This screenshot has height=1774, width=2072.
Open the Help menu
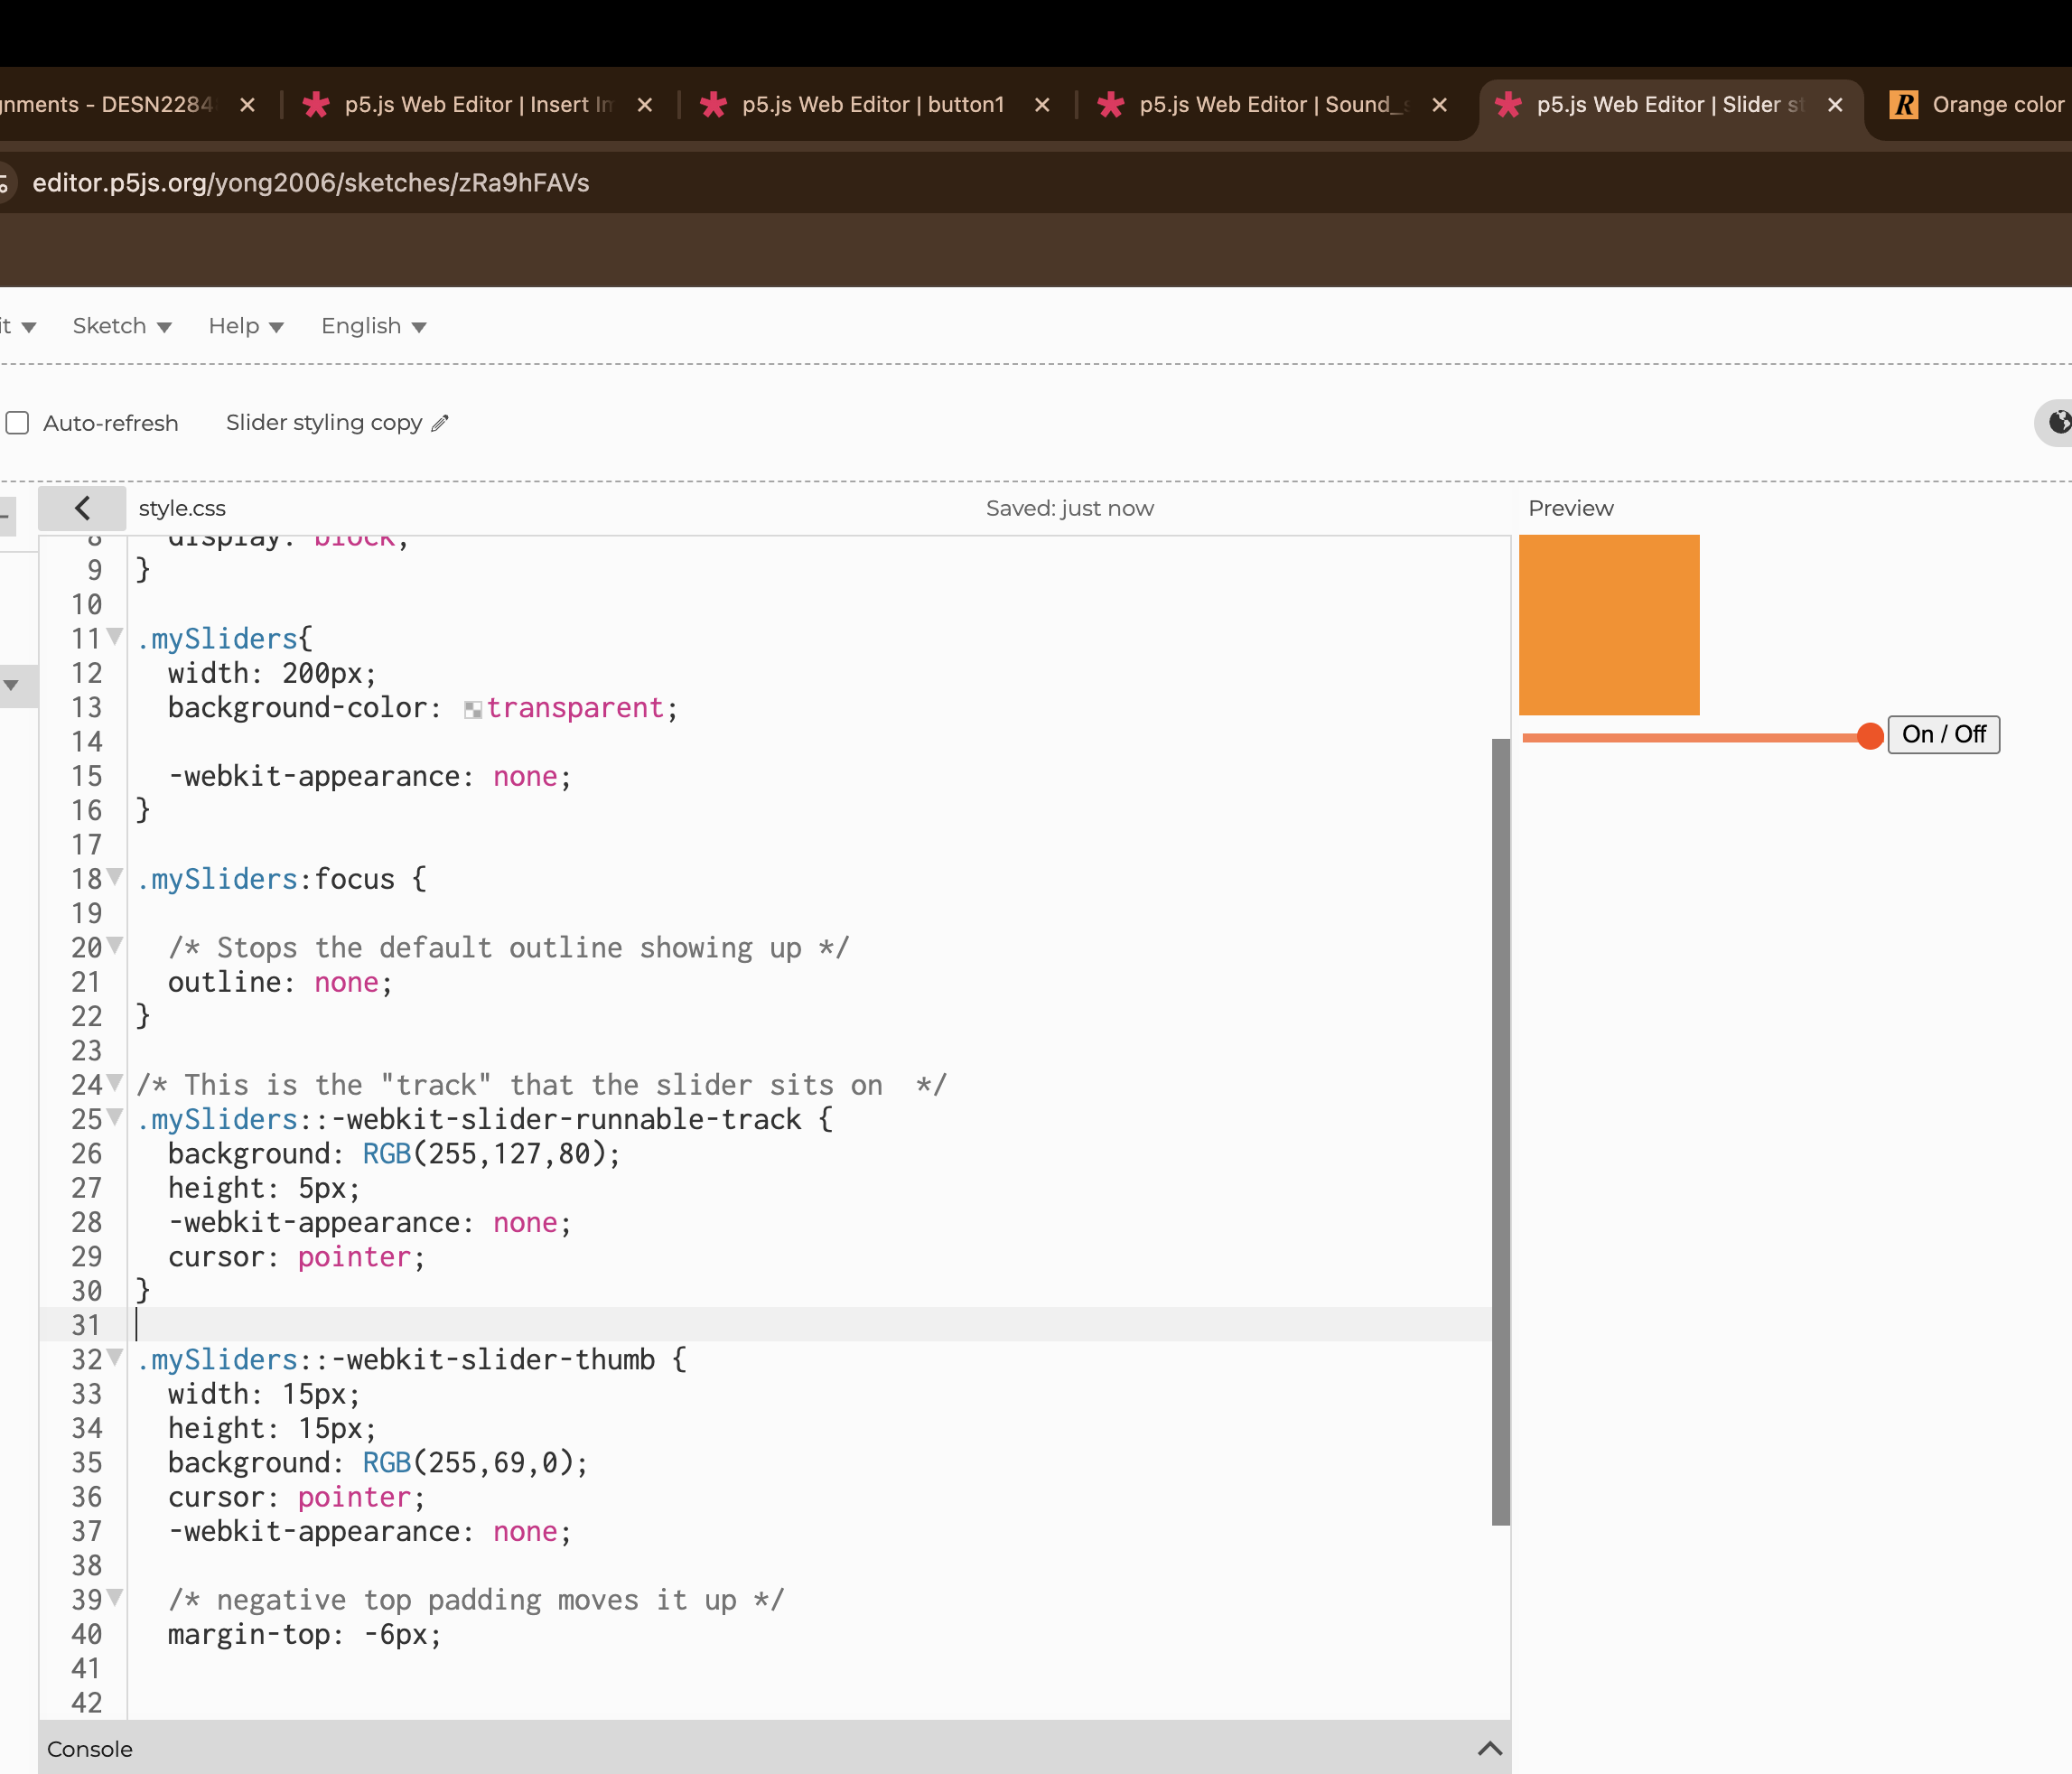(246, 326)
